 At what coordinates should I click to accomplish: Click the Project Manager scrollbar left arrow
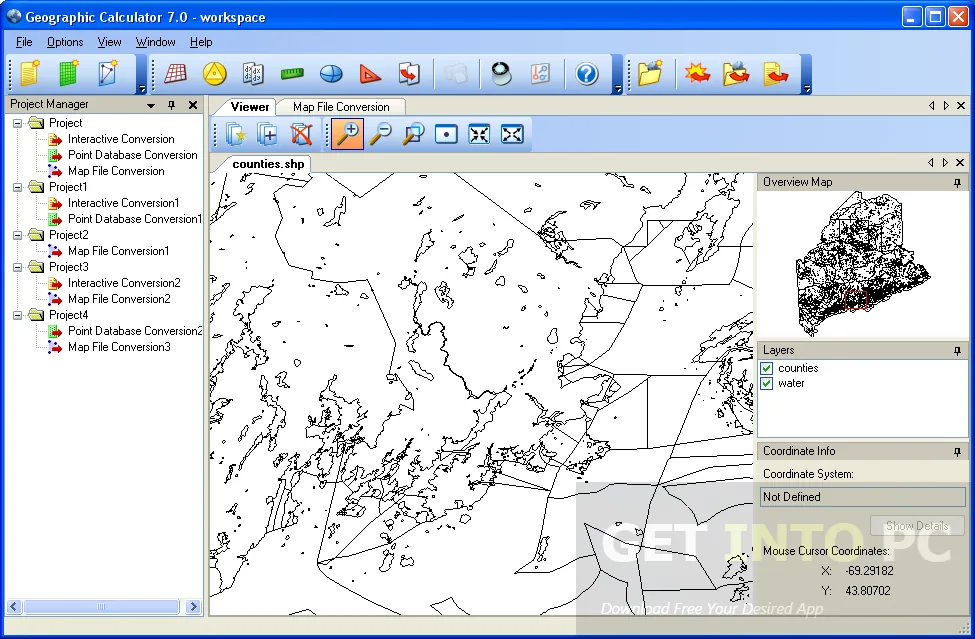[x=14, y=606]
